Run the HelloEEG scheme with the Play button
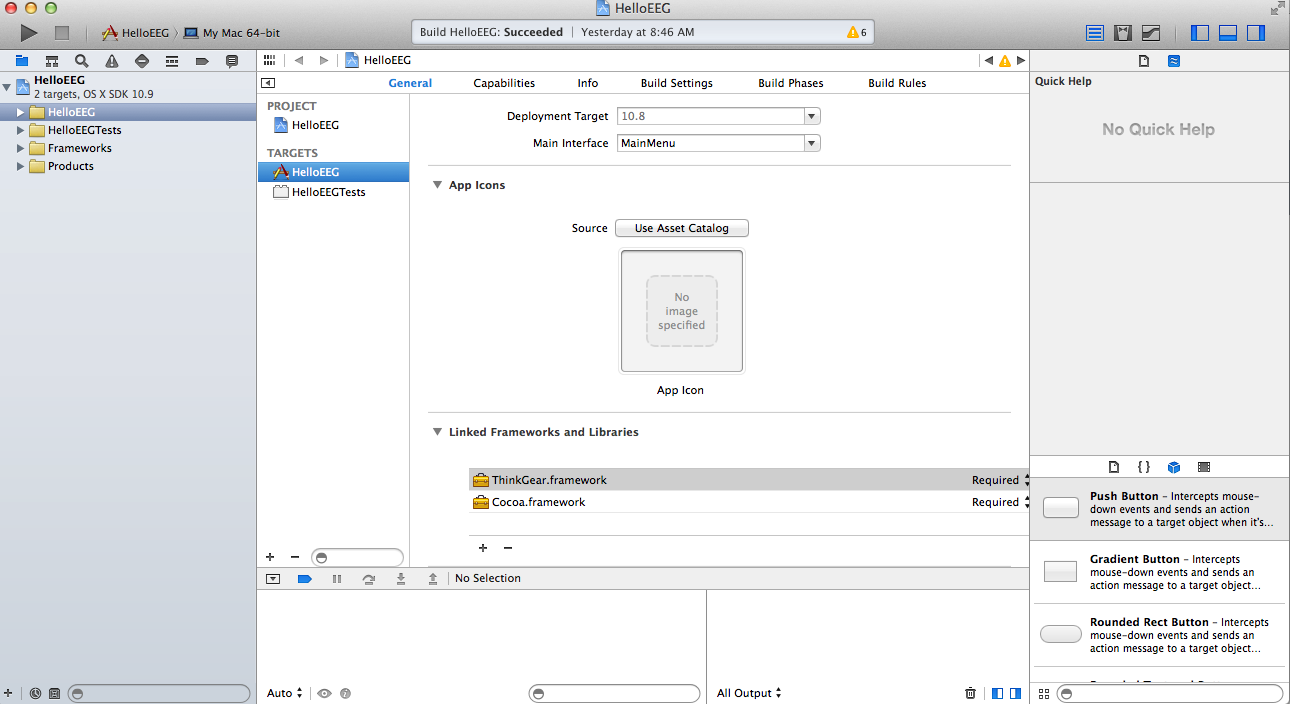Viewport: 1290px width, 704px height. 29,33
